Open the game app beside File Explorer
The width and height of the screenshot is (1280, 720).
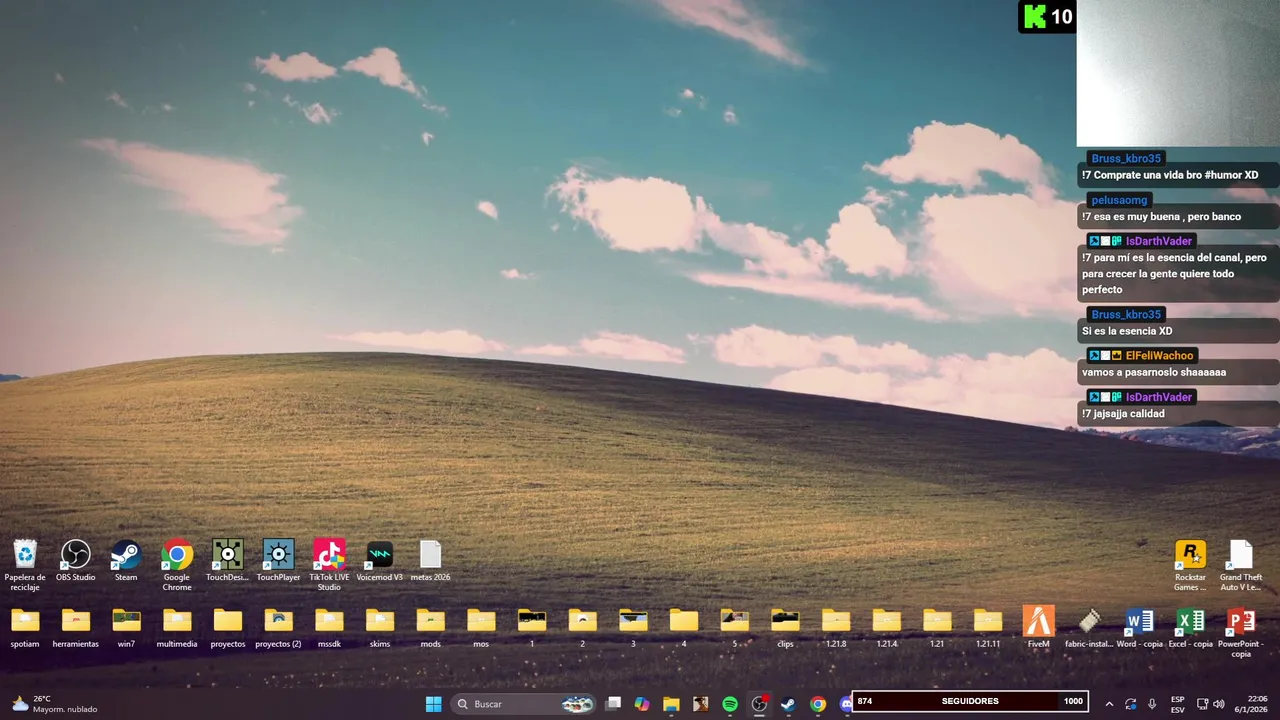point(701,704)
